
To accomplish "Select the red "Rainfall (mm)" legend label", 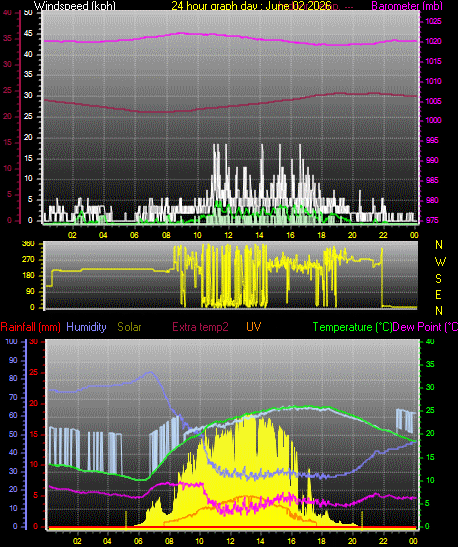I will (30, 327).
